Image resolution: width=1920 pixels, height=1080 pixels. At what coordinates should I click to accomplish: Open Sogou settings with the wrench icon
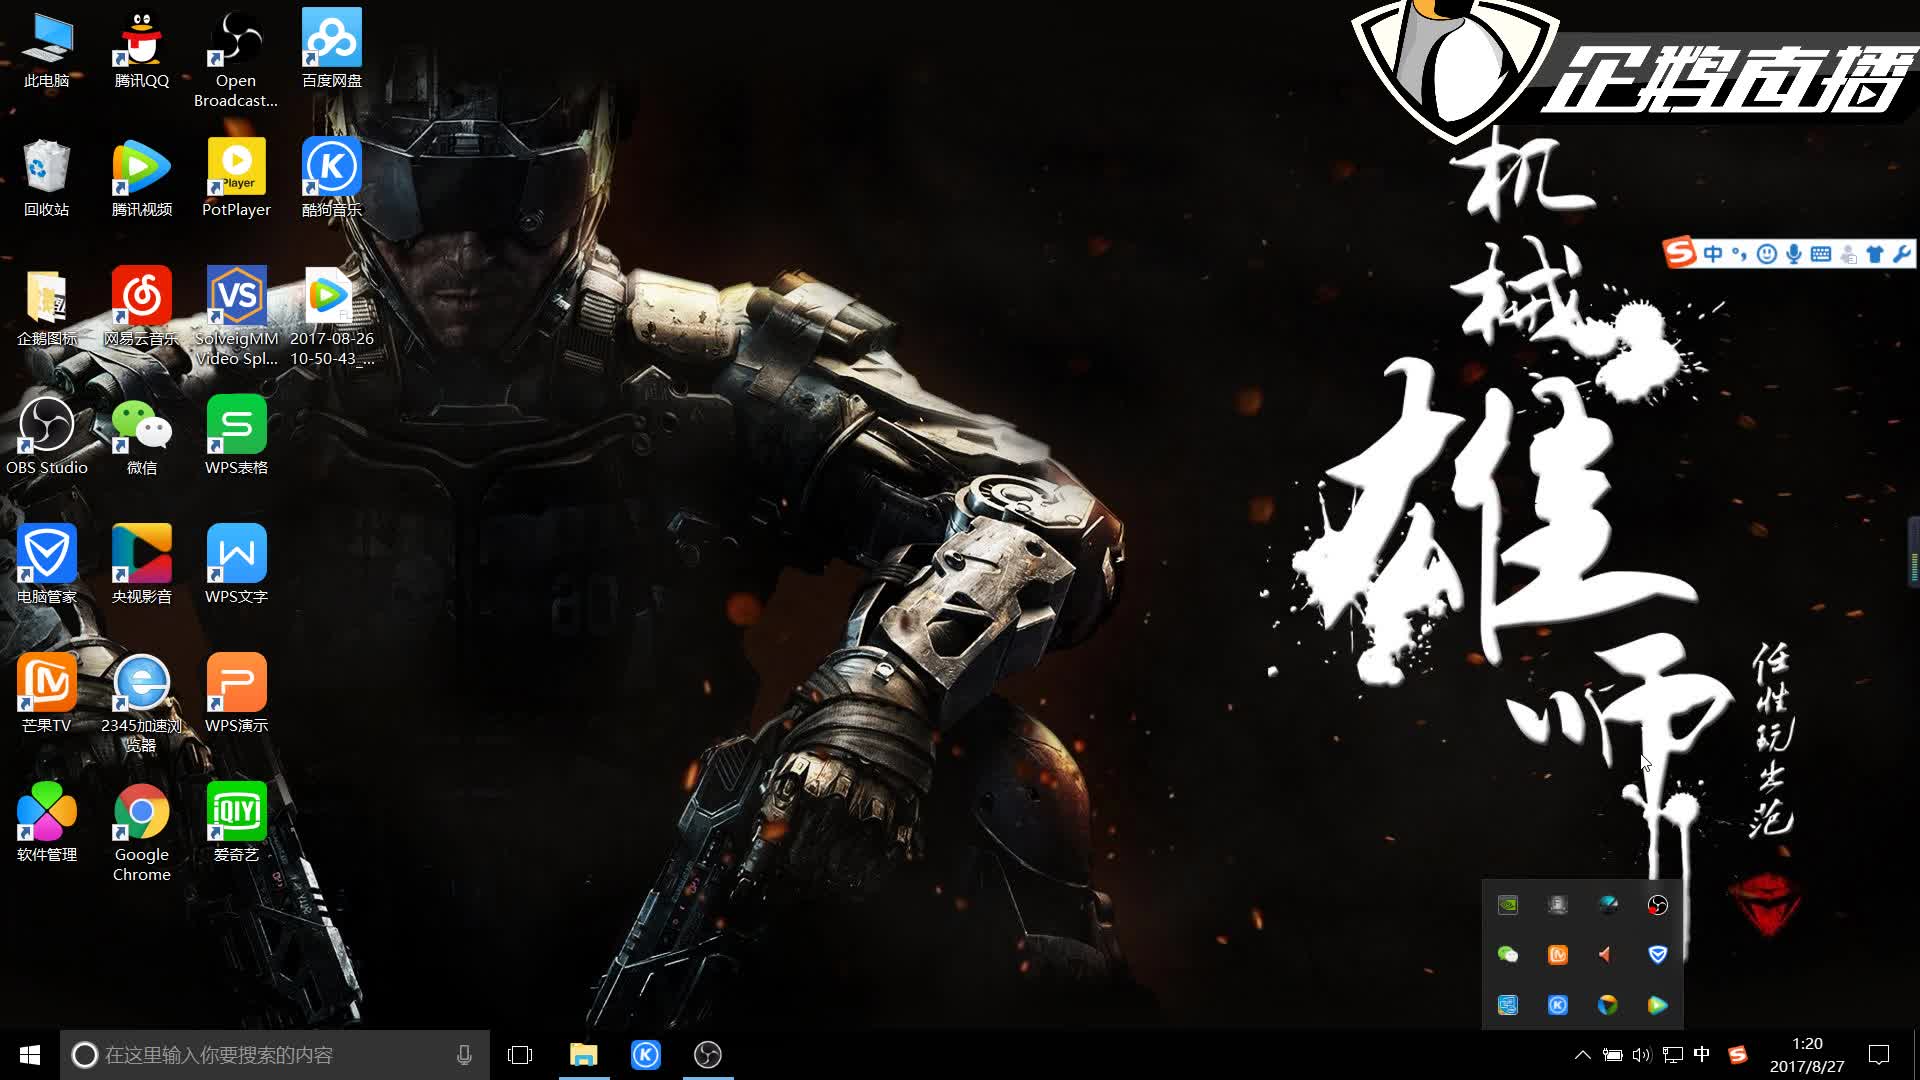point(1901,254)
